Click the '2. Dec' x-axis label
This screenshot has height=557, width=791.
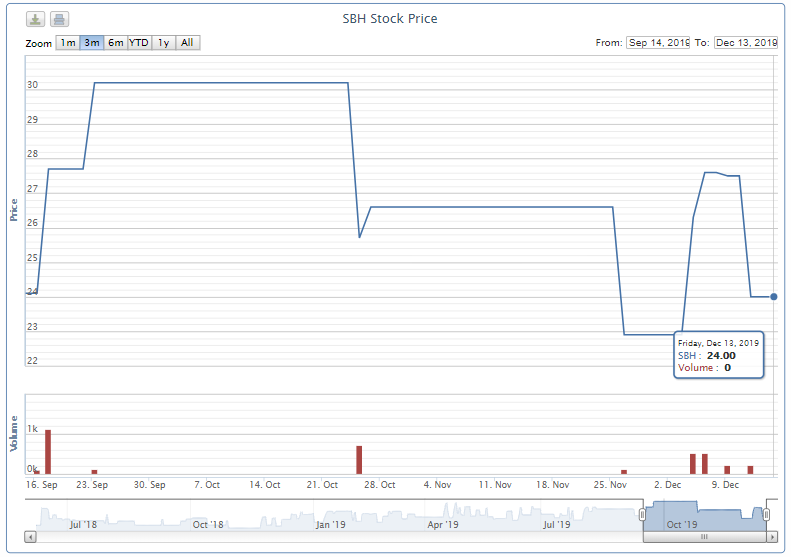[667, 485]
